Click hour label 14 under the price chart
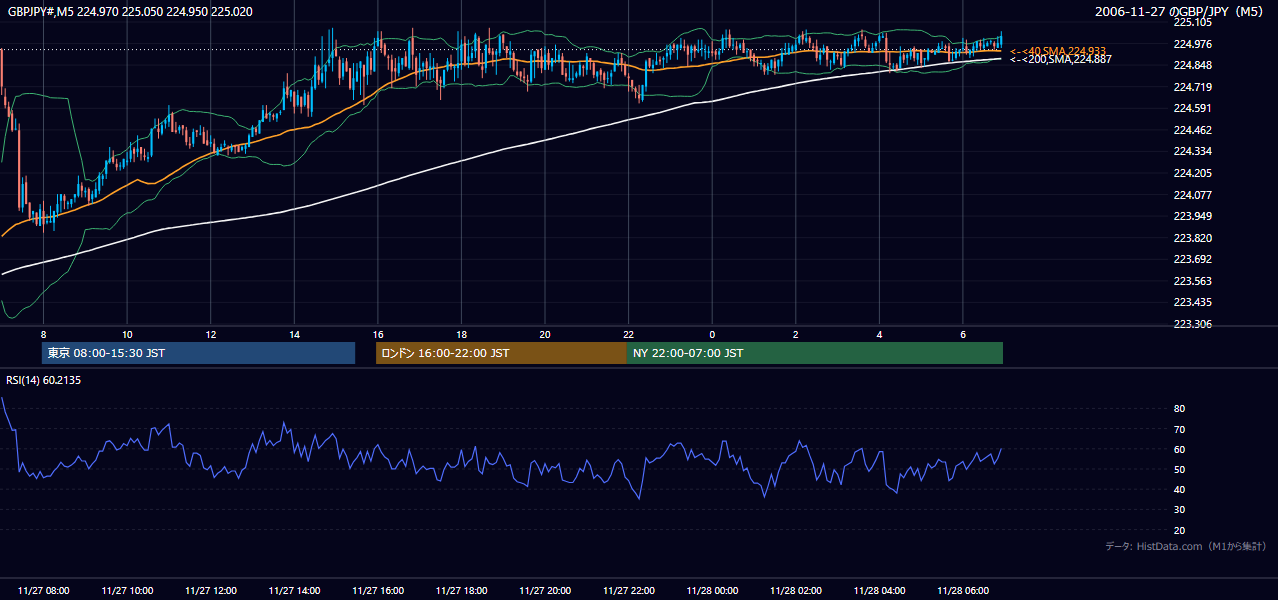Screen dimensions: 1278x600 click(294, 334)
